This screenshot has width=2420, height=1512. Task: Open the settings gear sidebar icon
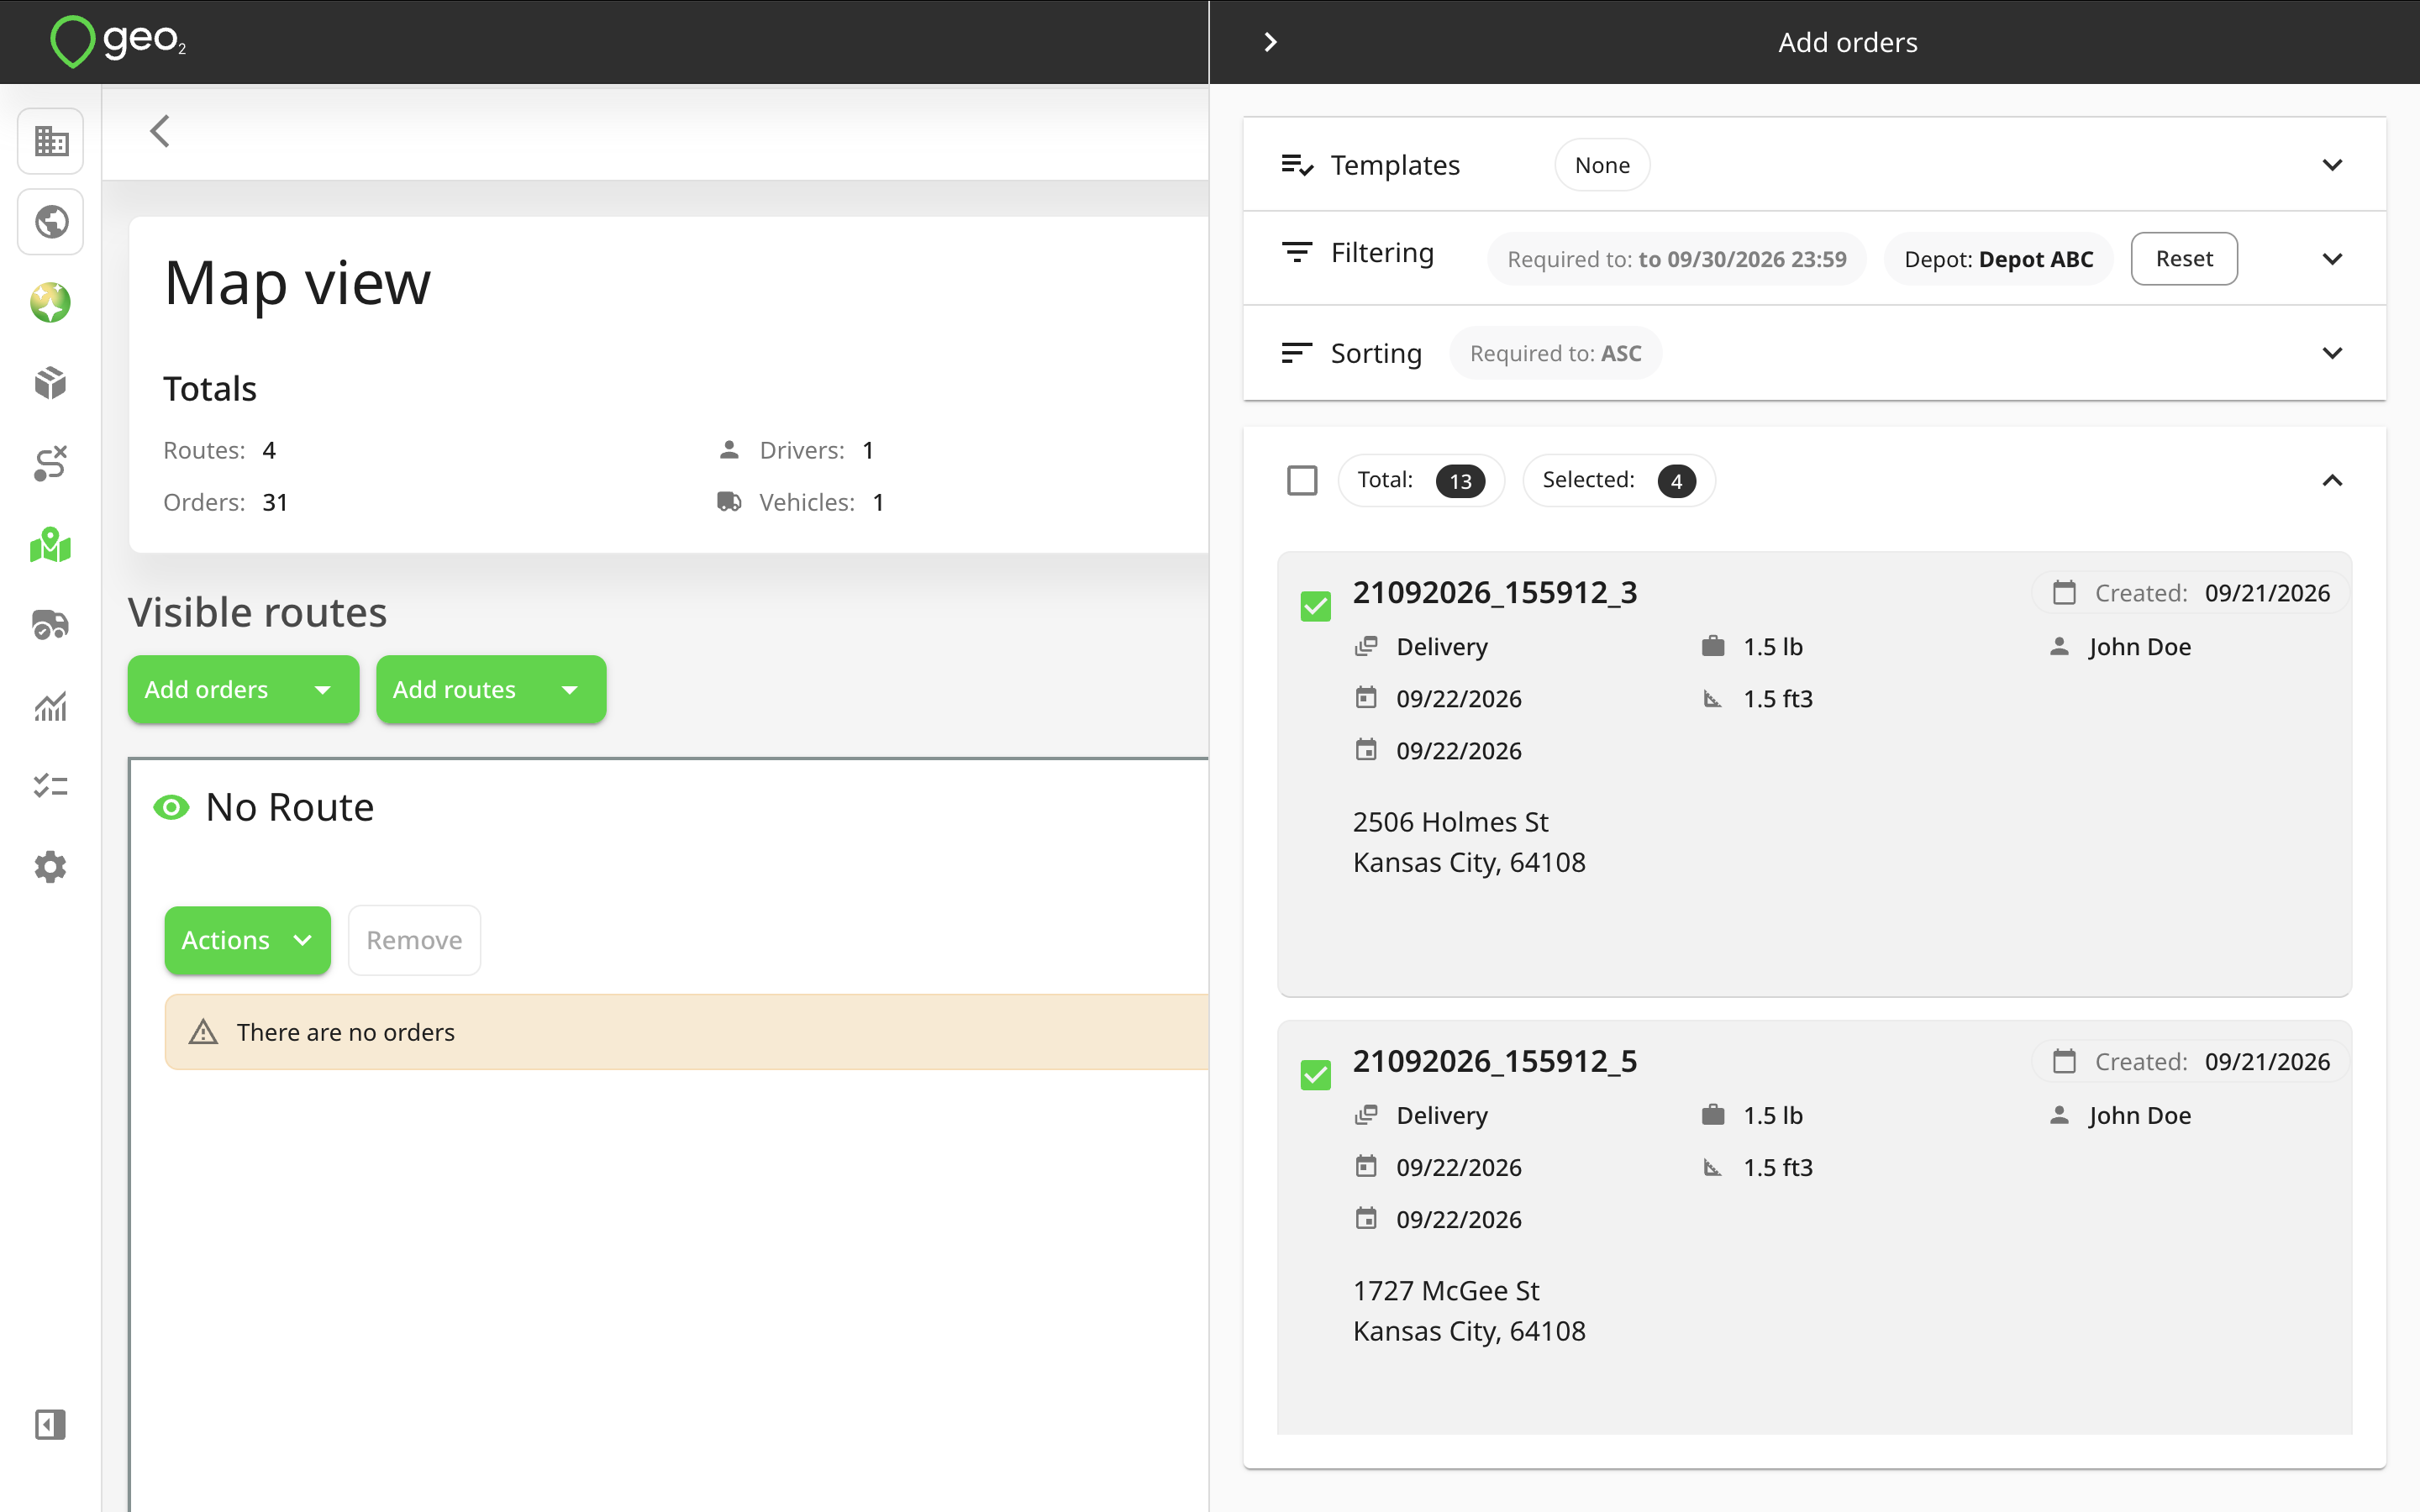point(51,867)
